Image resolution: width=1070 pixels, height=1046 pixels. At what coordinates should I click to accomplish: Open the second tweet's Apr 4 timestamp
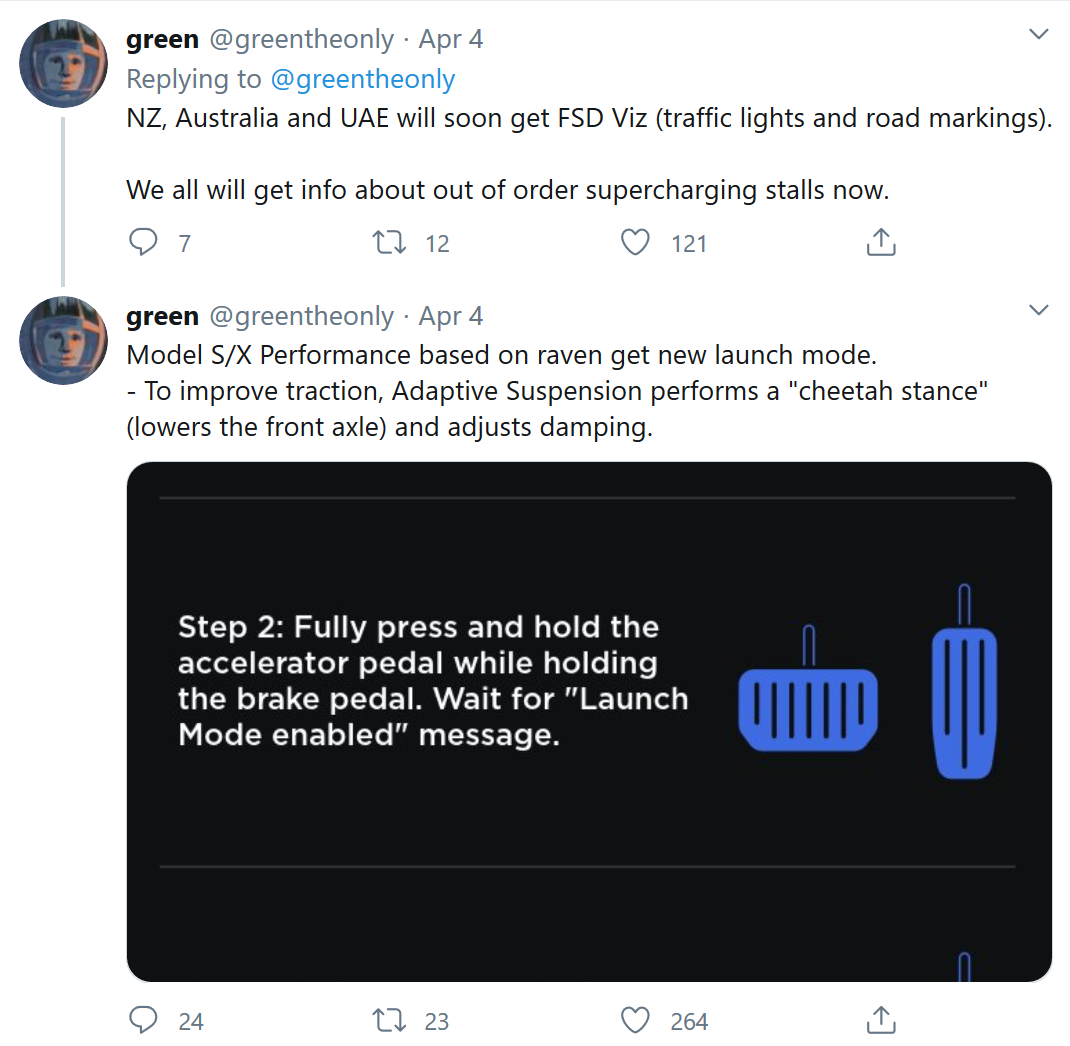point(450,316)
